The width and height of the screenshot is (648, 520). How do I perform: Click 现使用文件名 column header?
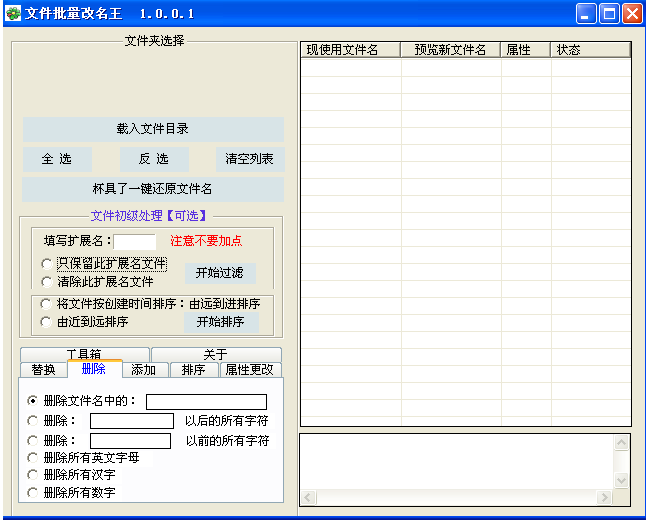(350, 50)
